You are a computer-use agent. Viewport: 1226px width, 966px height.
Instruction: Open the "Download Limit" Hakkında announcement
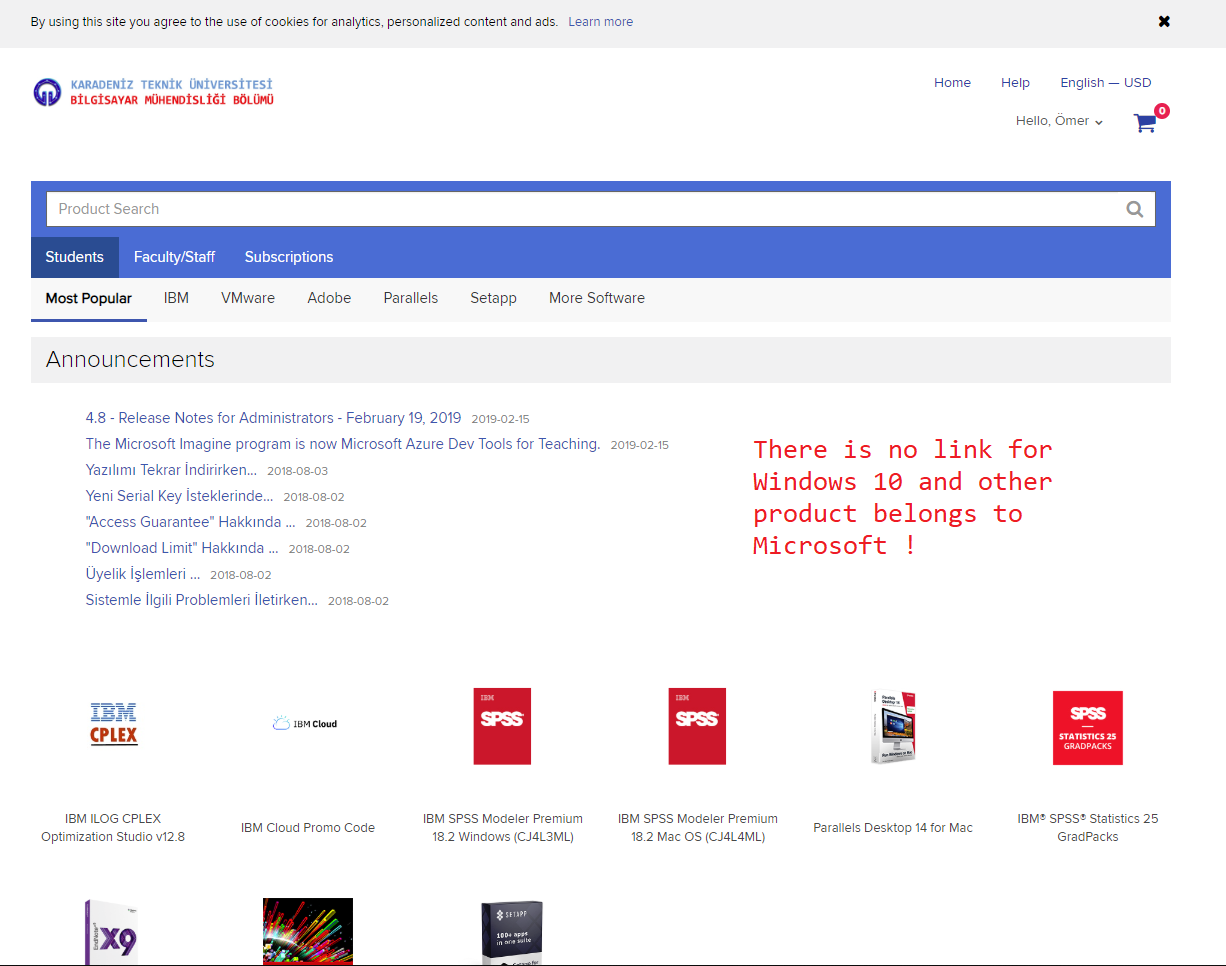click(182, 548)
